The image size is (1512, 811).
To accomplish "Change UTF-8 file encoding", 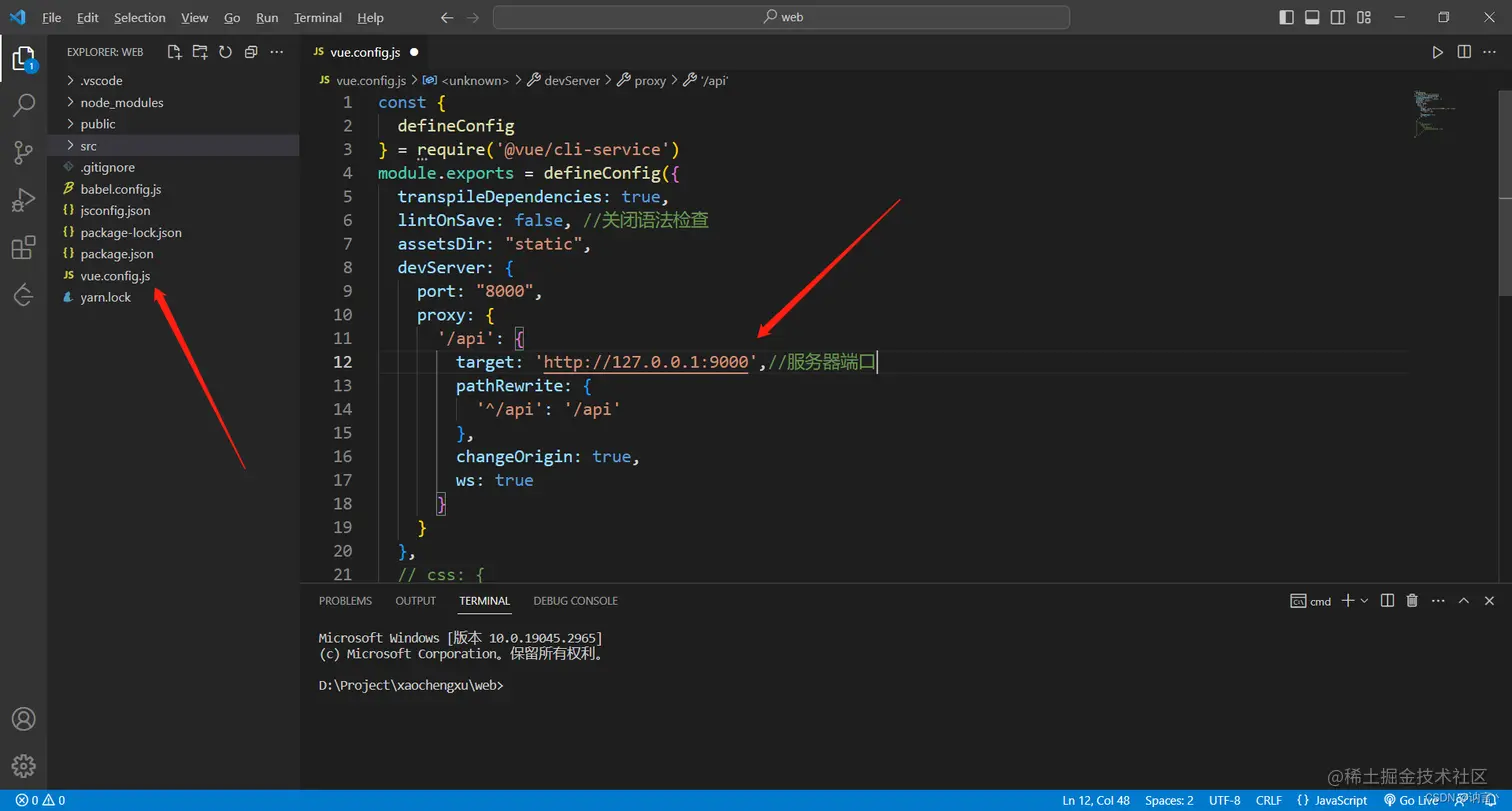I will pyautogui.click(x=1224, y=800).
